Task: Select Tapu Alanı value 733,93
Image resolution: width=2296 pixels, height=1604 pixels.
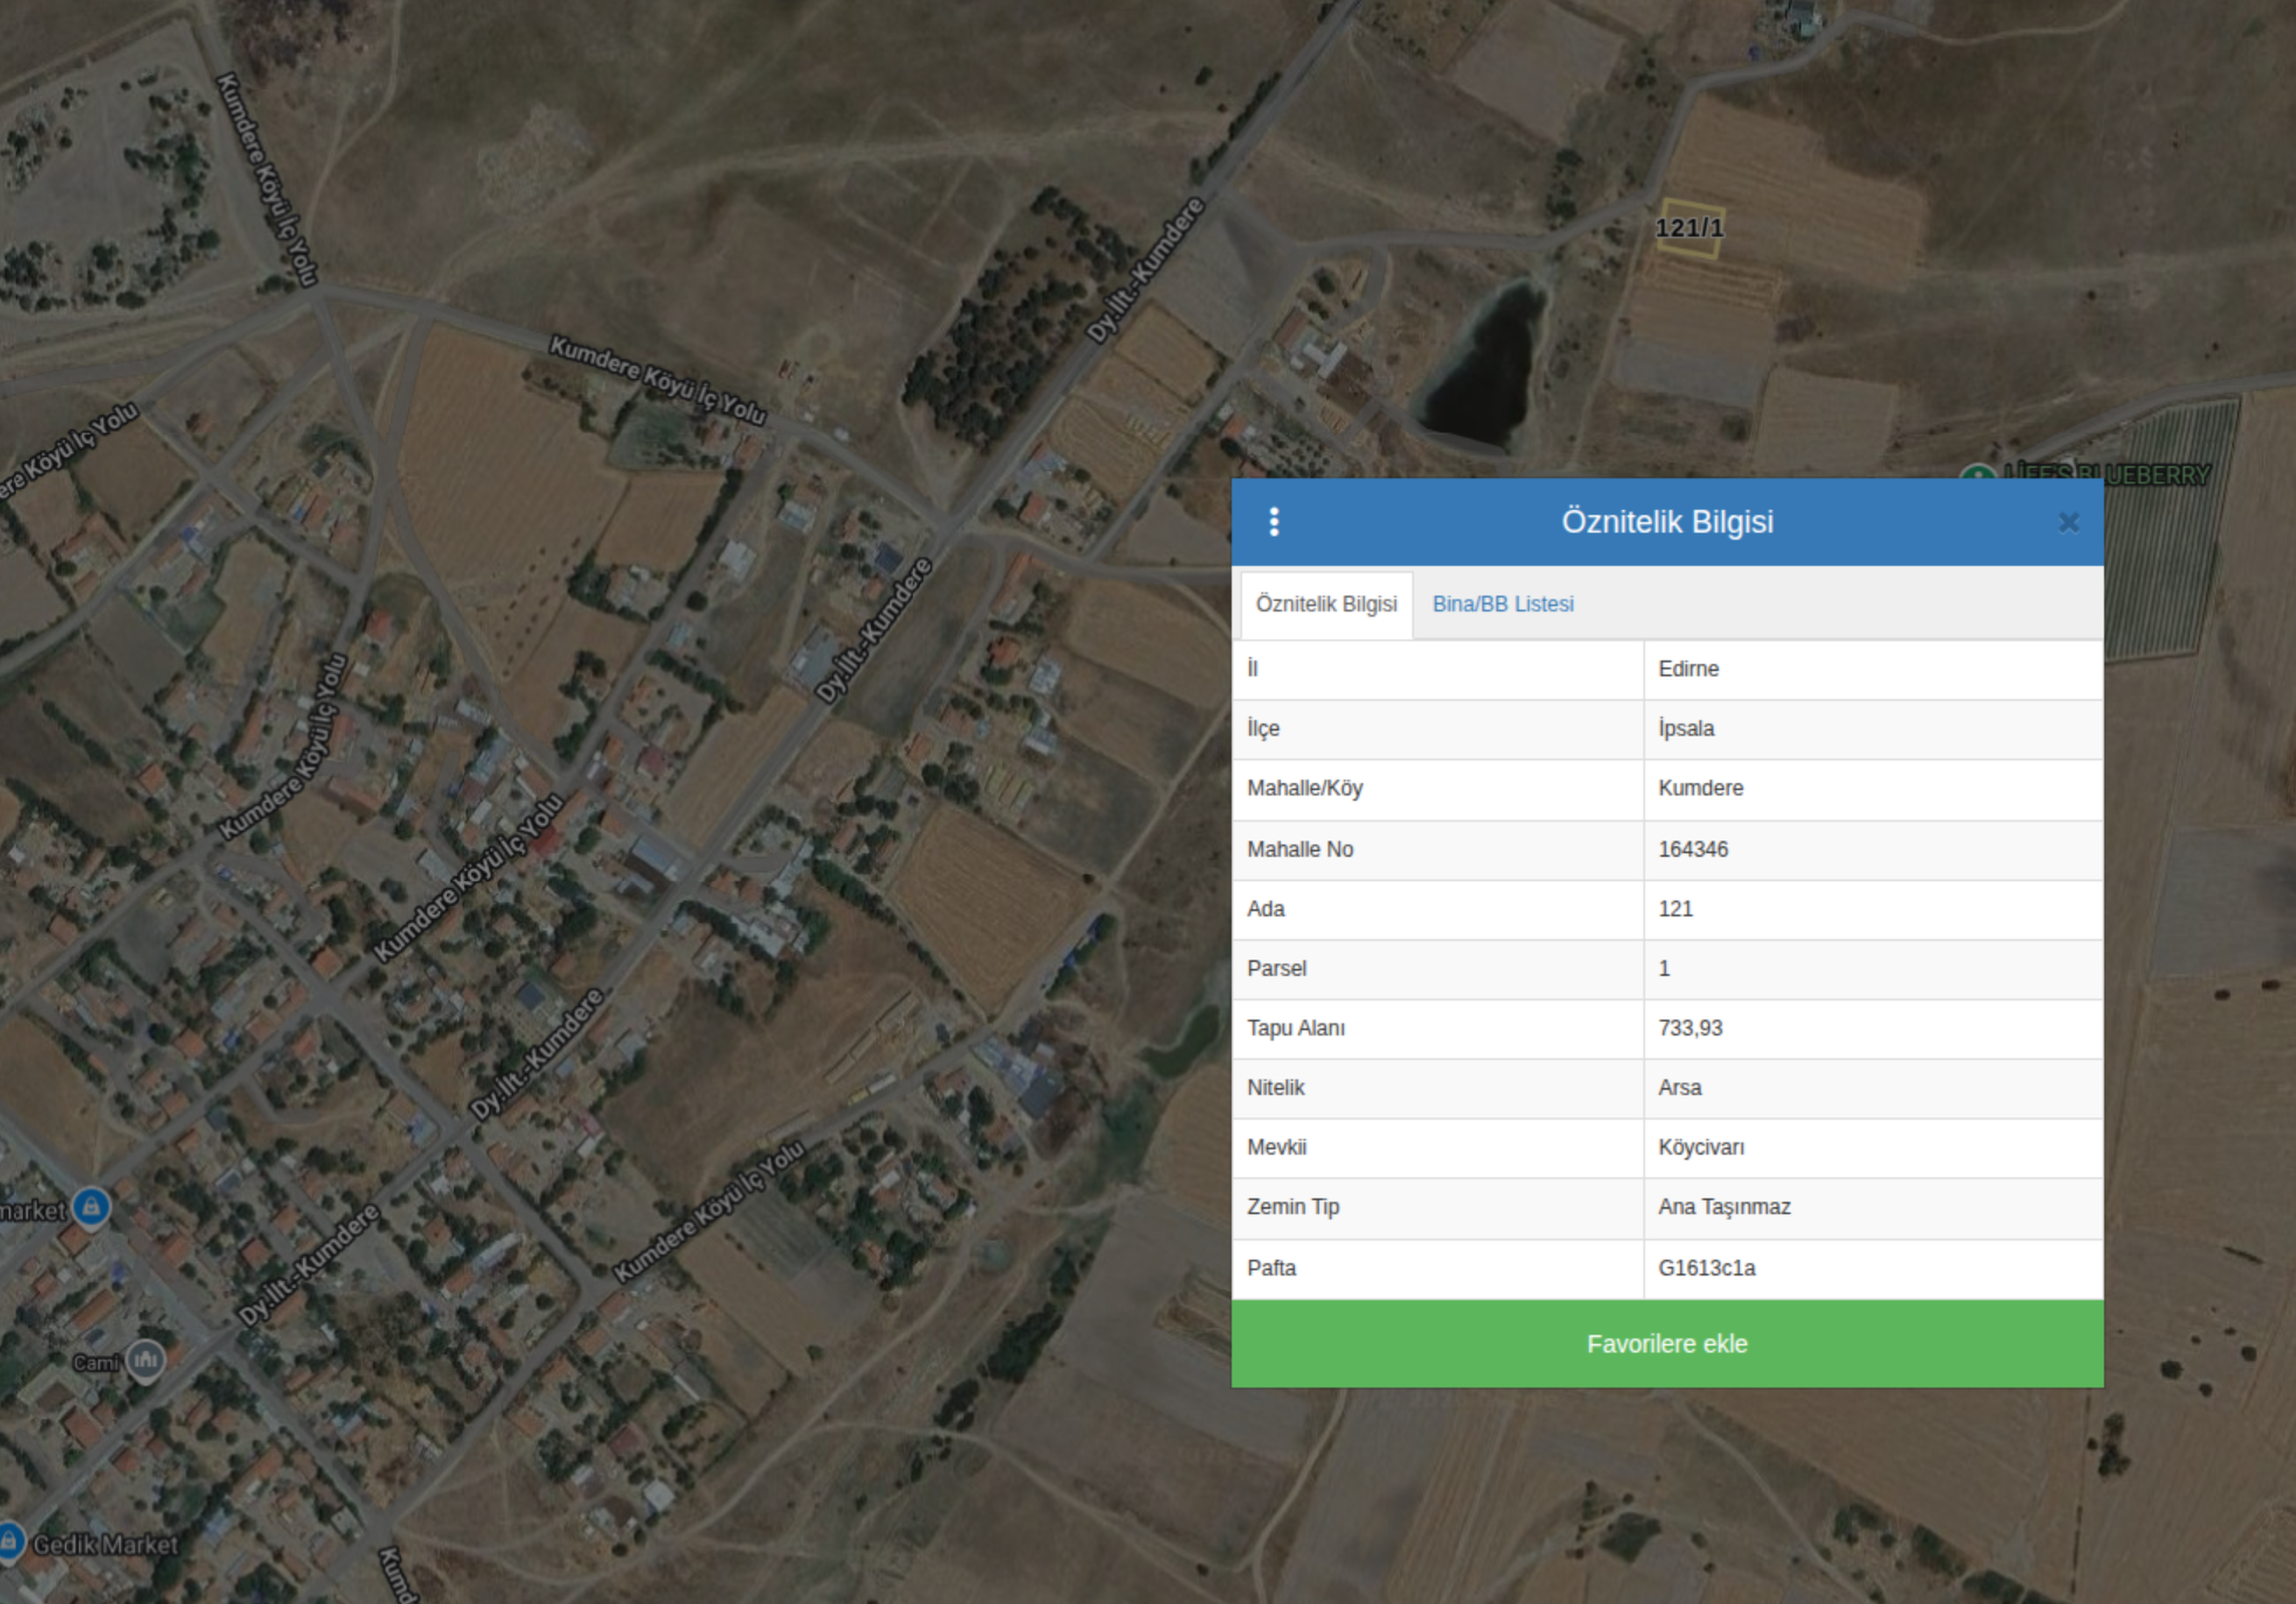Action: tap(1873, 1028)
